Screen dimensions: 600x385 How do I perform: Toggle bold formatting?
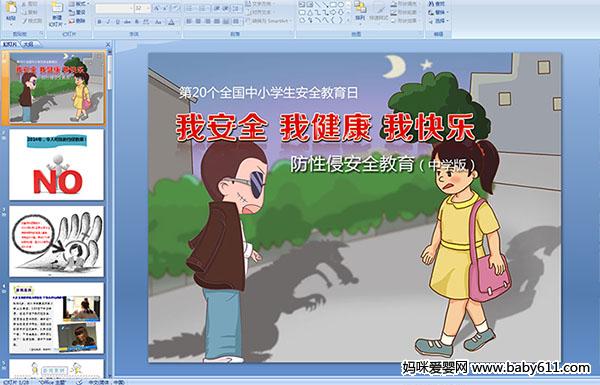tap(99, 22)
